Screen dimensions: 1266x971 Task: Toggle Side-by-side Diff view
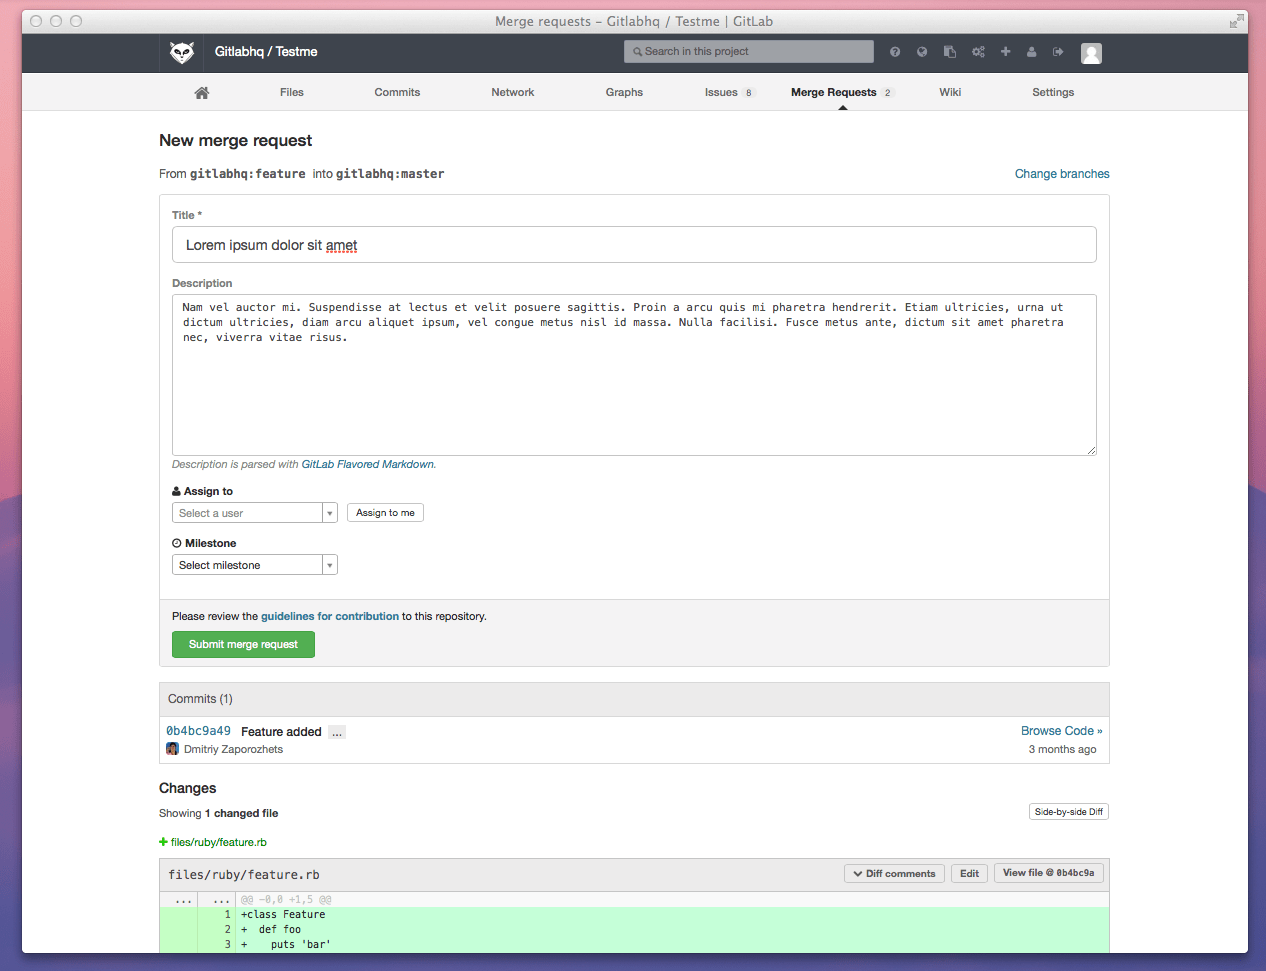1068,811
